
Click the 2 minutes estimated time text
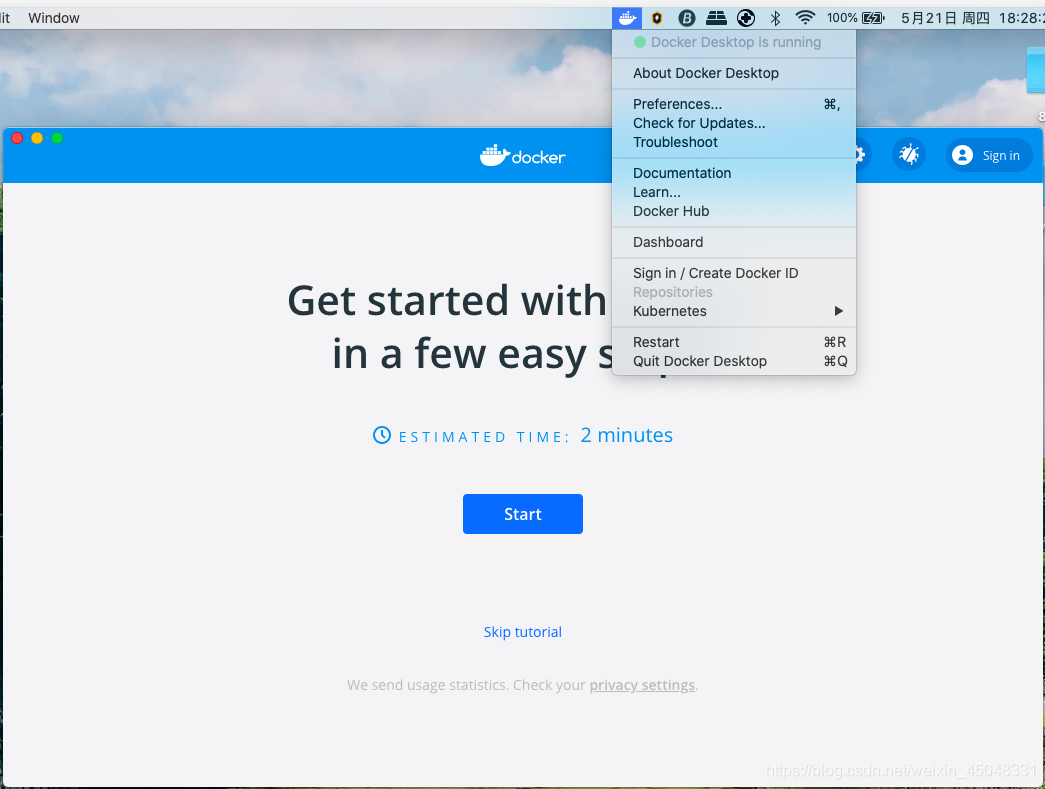(626, 435)
